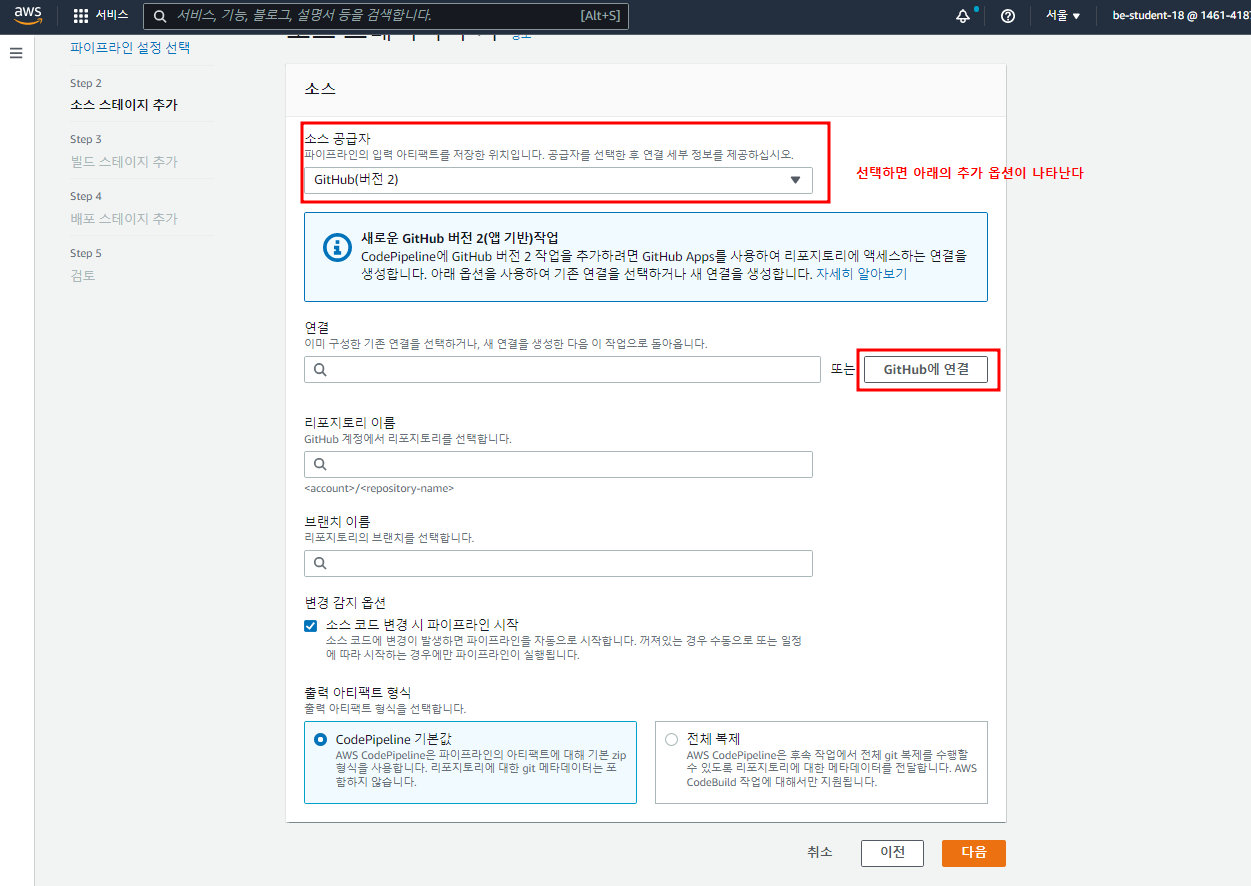Screen dimensions: 1251x886
Task: Expand the 서울 region dropdown
Action: point(1063,15)
